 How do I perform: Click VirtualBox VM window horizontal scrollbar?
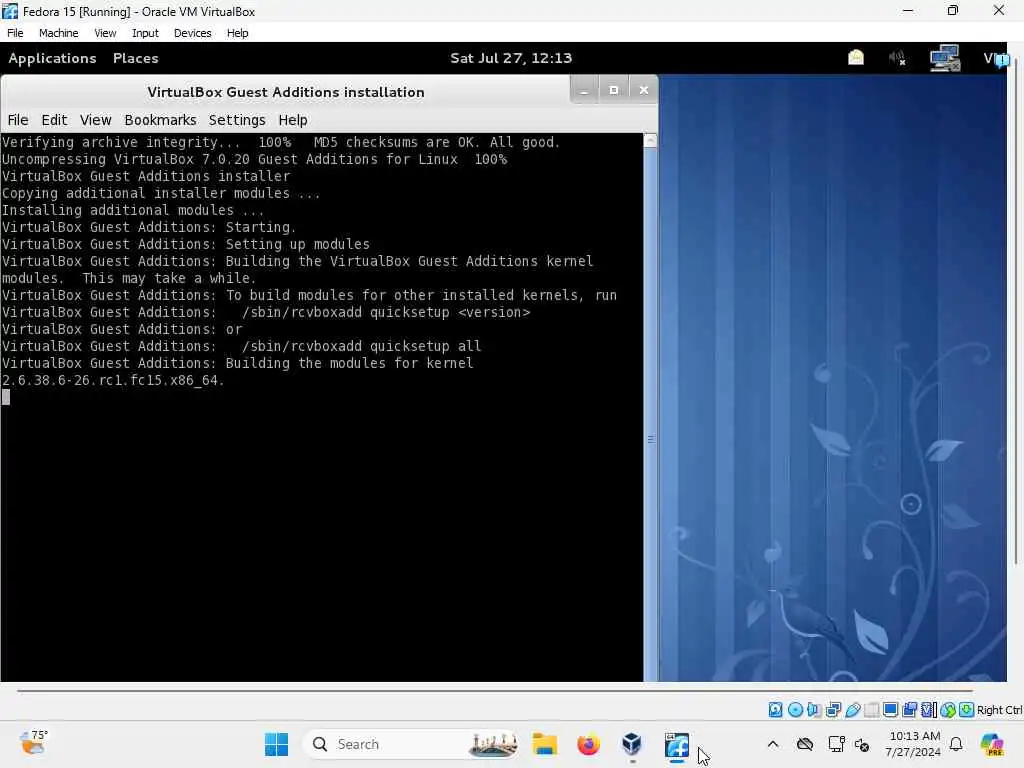point(494,690)
